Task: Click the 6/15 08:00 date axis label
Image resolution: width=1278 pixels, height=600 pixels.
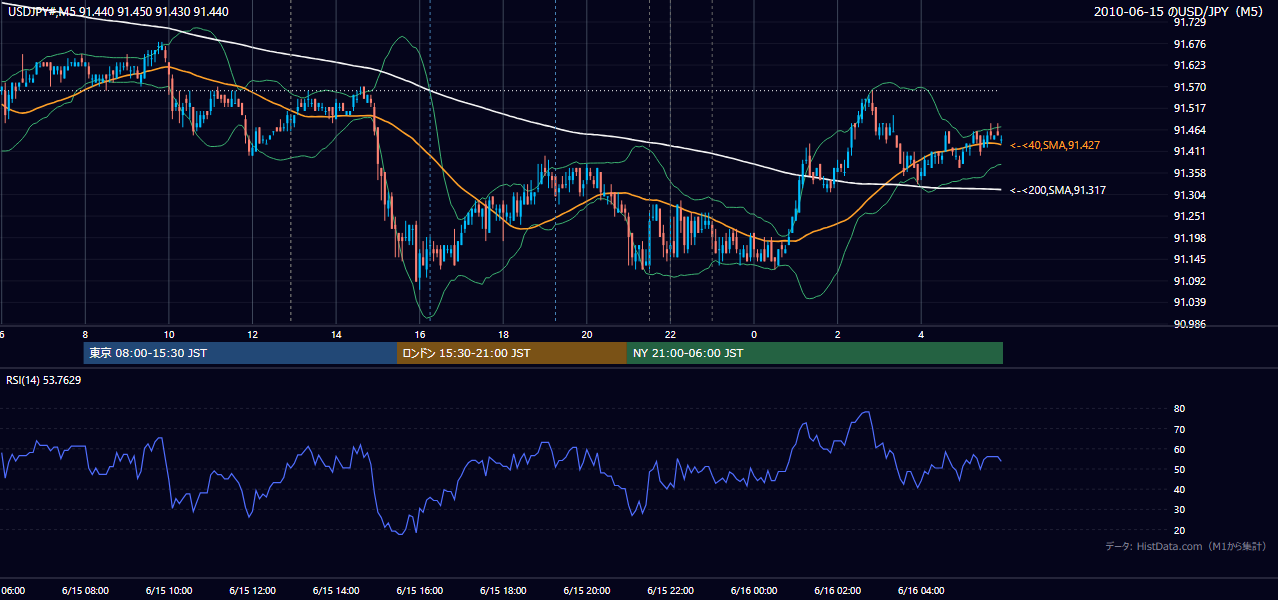Action: click(85, 590)
